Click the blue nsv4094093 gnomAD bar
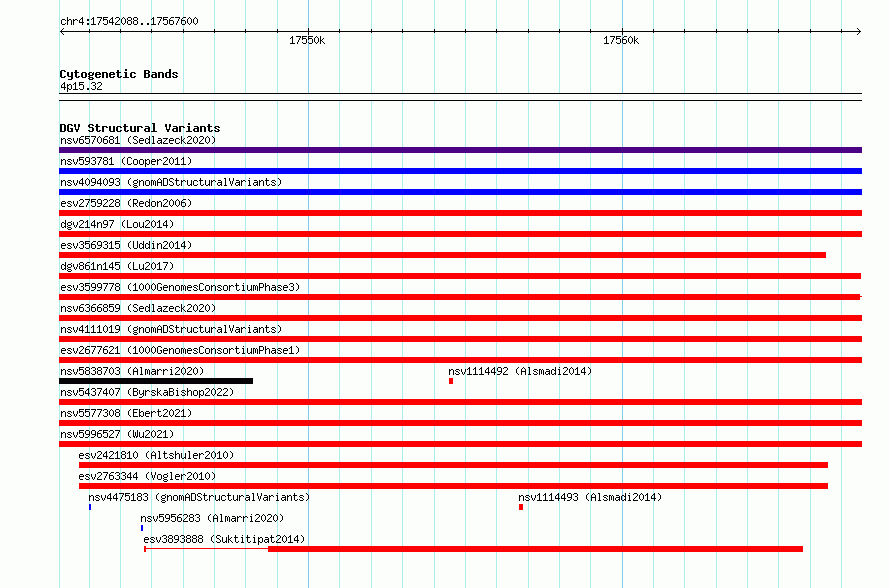The height and width of the screenshot is (588, 890). pos(460,192)
